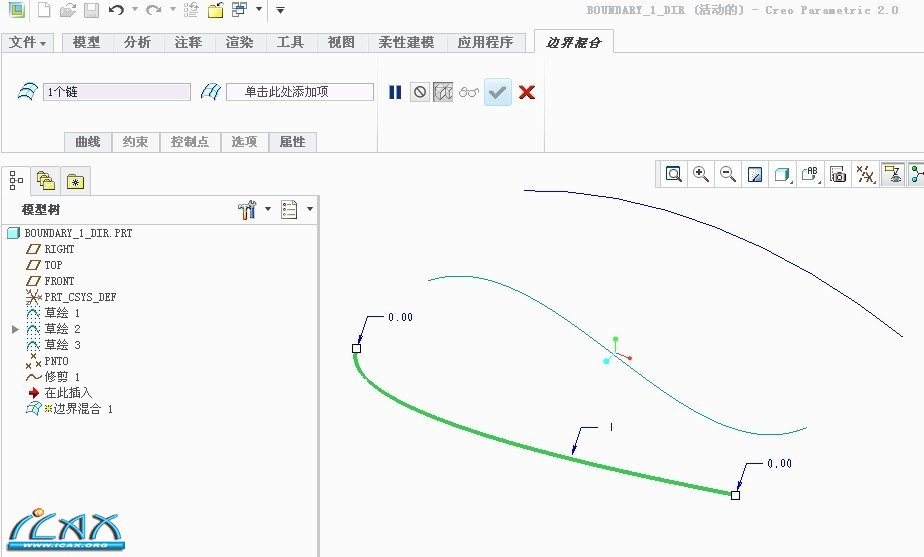Switch to the 工具 ribbon tab
Viewport: 924px width, 557px height.
290,42
